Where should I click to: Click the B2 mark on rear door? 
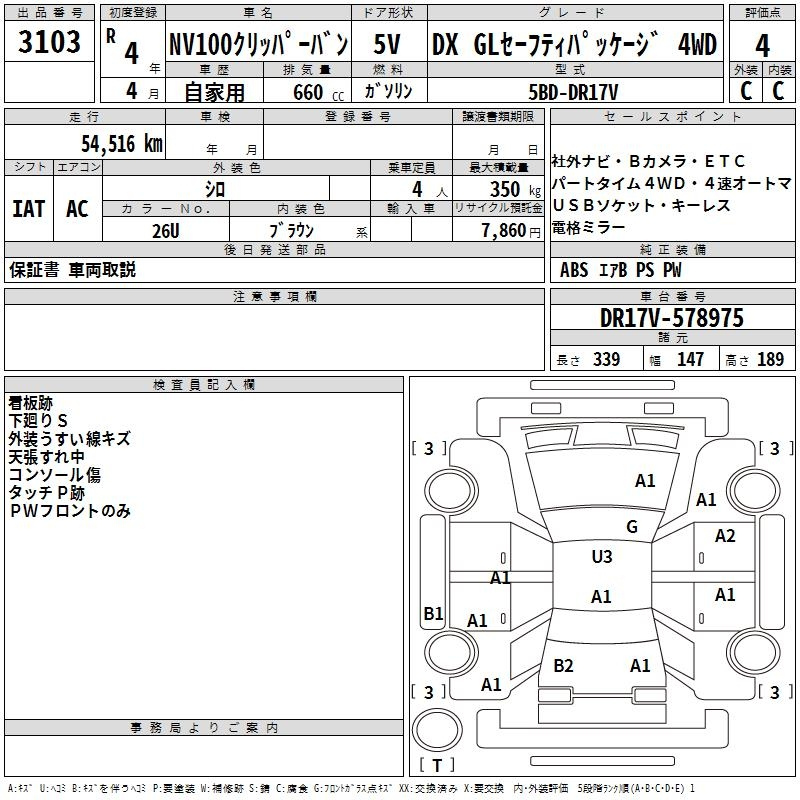(563, 666)
